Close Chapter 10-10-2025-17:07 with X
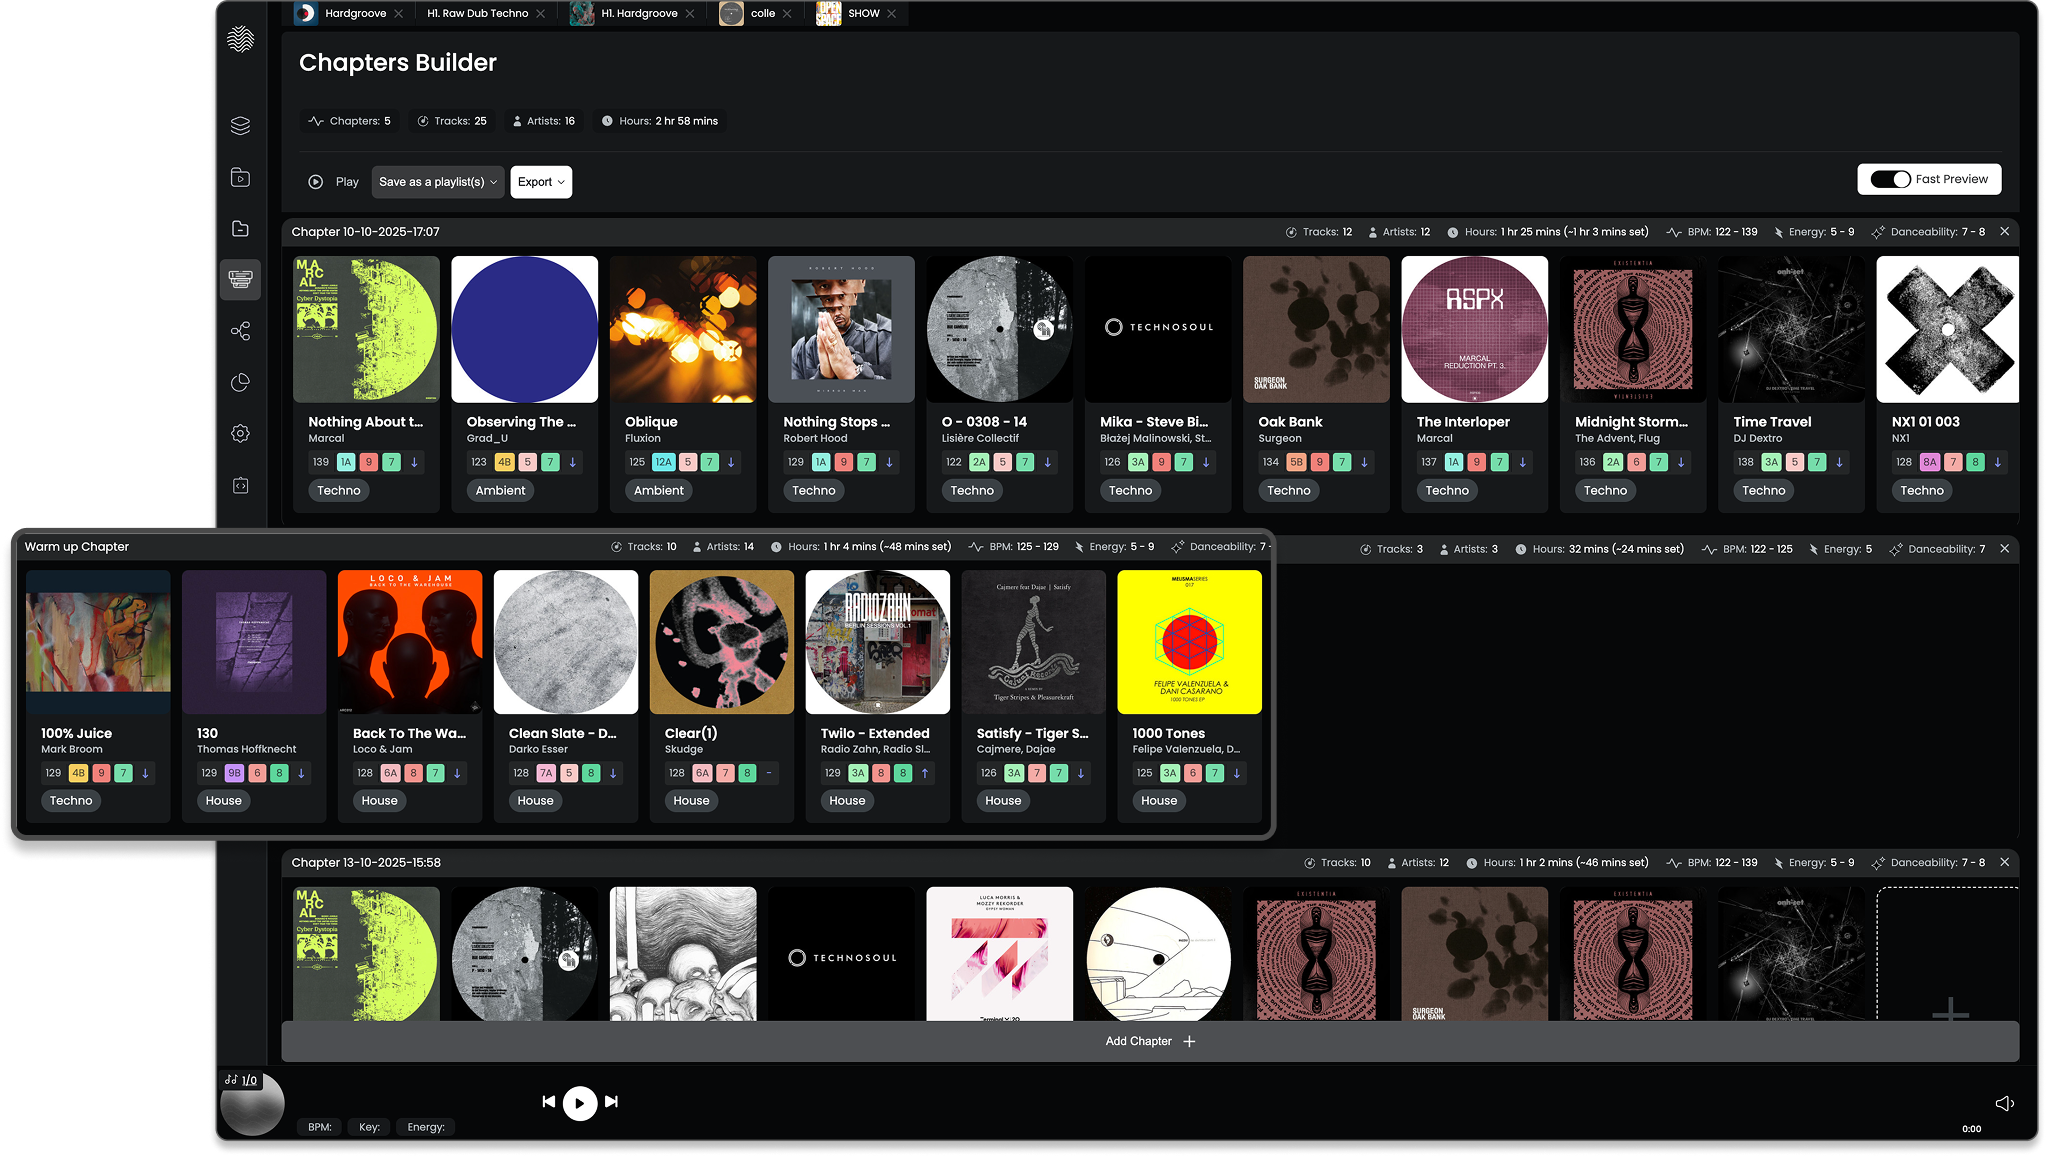 (x=2004, y=231)
